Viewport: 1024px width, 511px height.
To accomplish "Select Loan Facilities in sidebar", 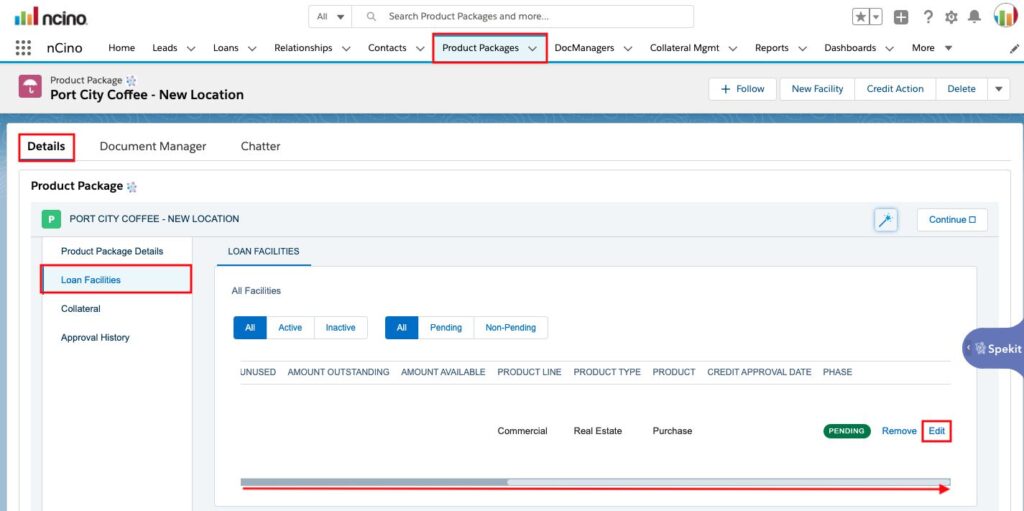I will pyautogui.click(x=116, y=280).
